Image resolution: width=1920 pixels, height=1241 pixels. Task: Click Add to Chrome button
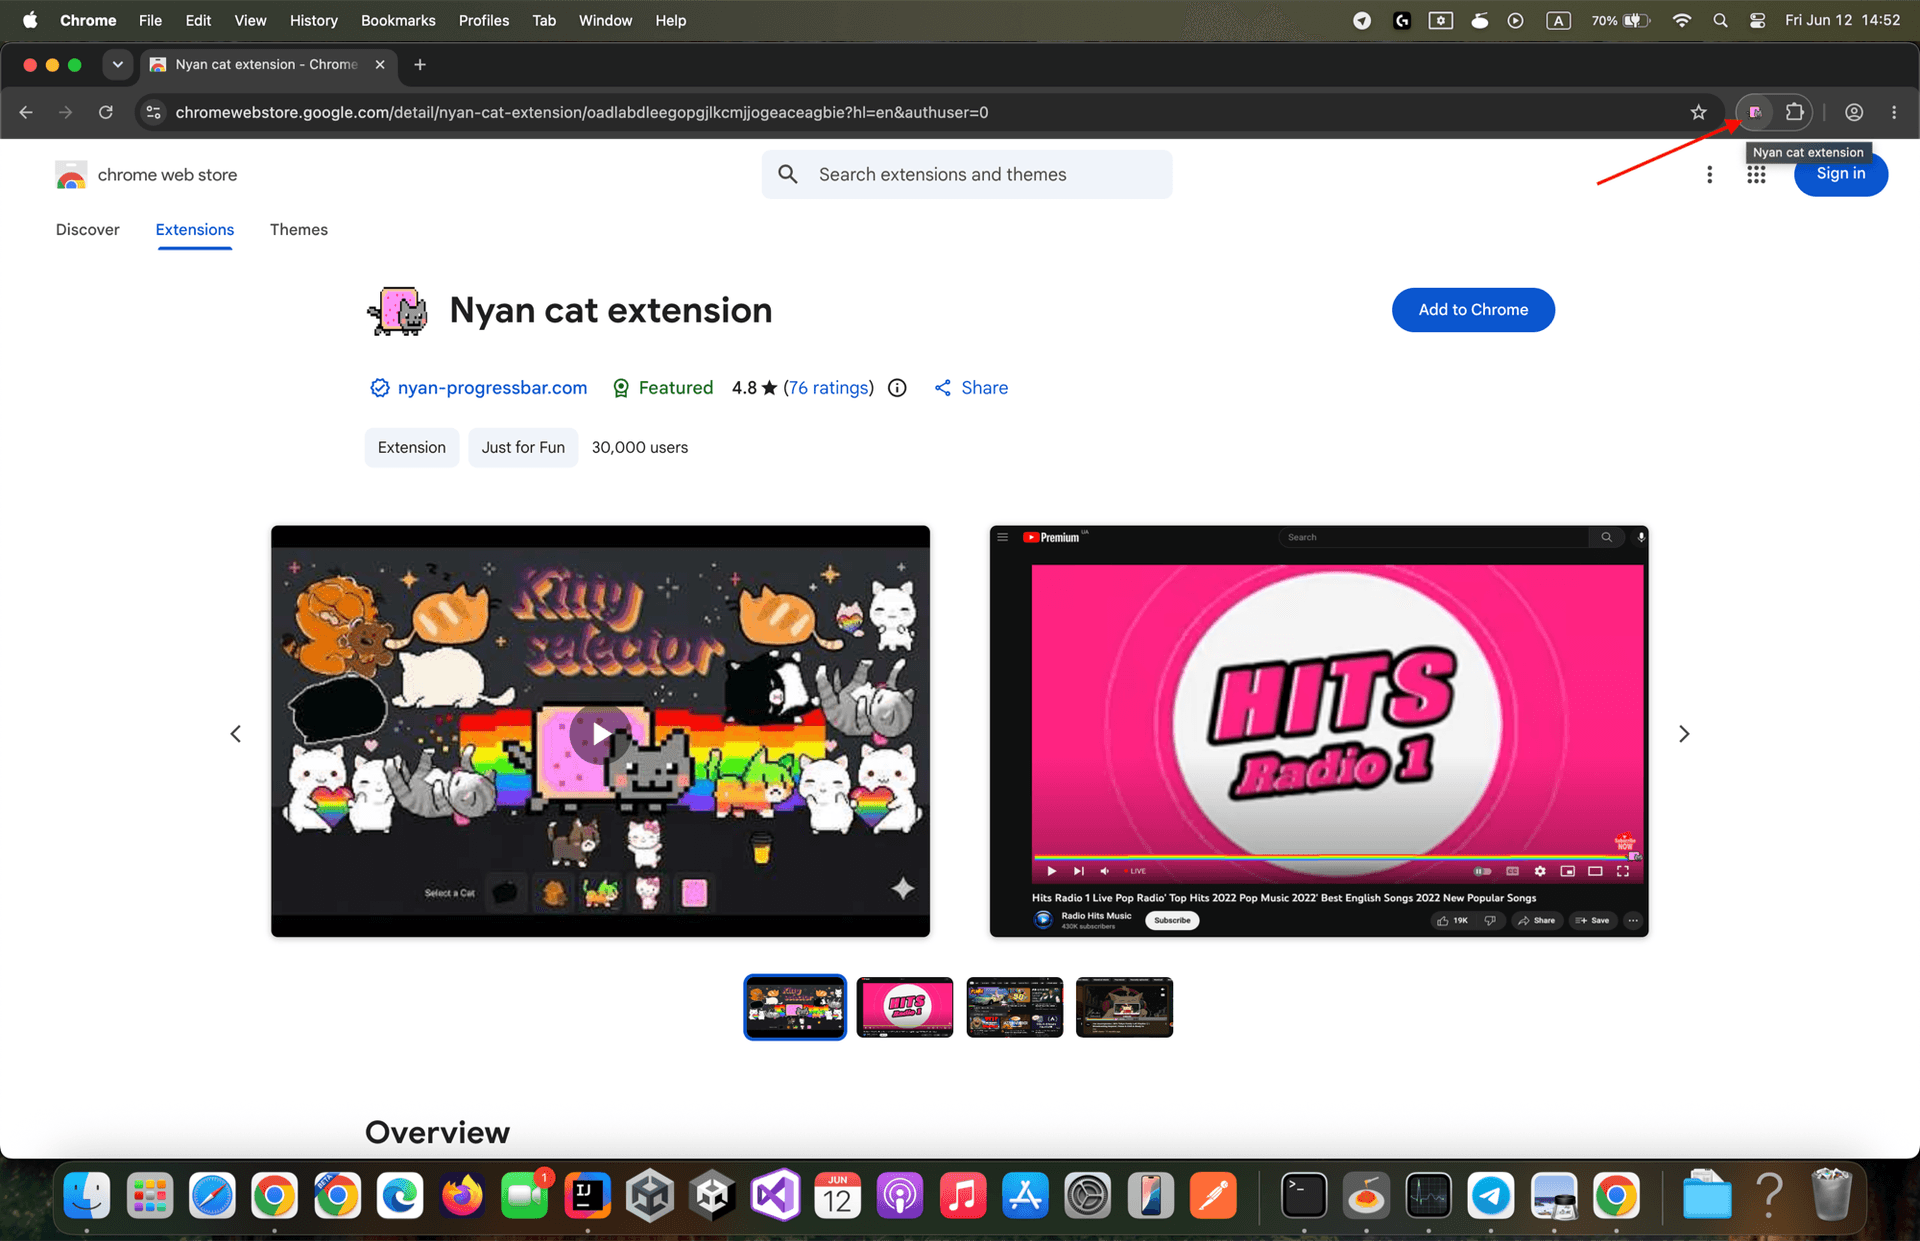point(1473,310)
